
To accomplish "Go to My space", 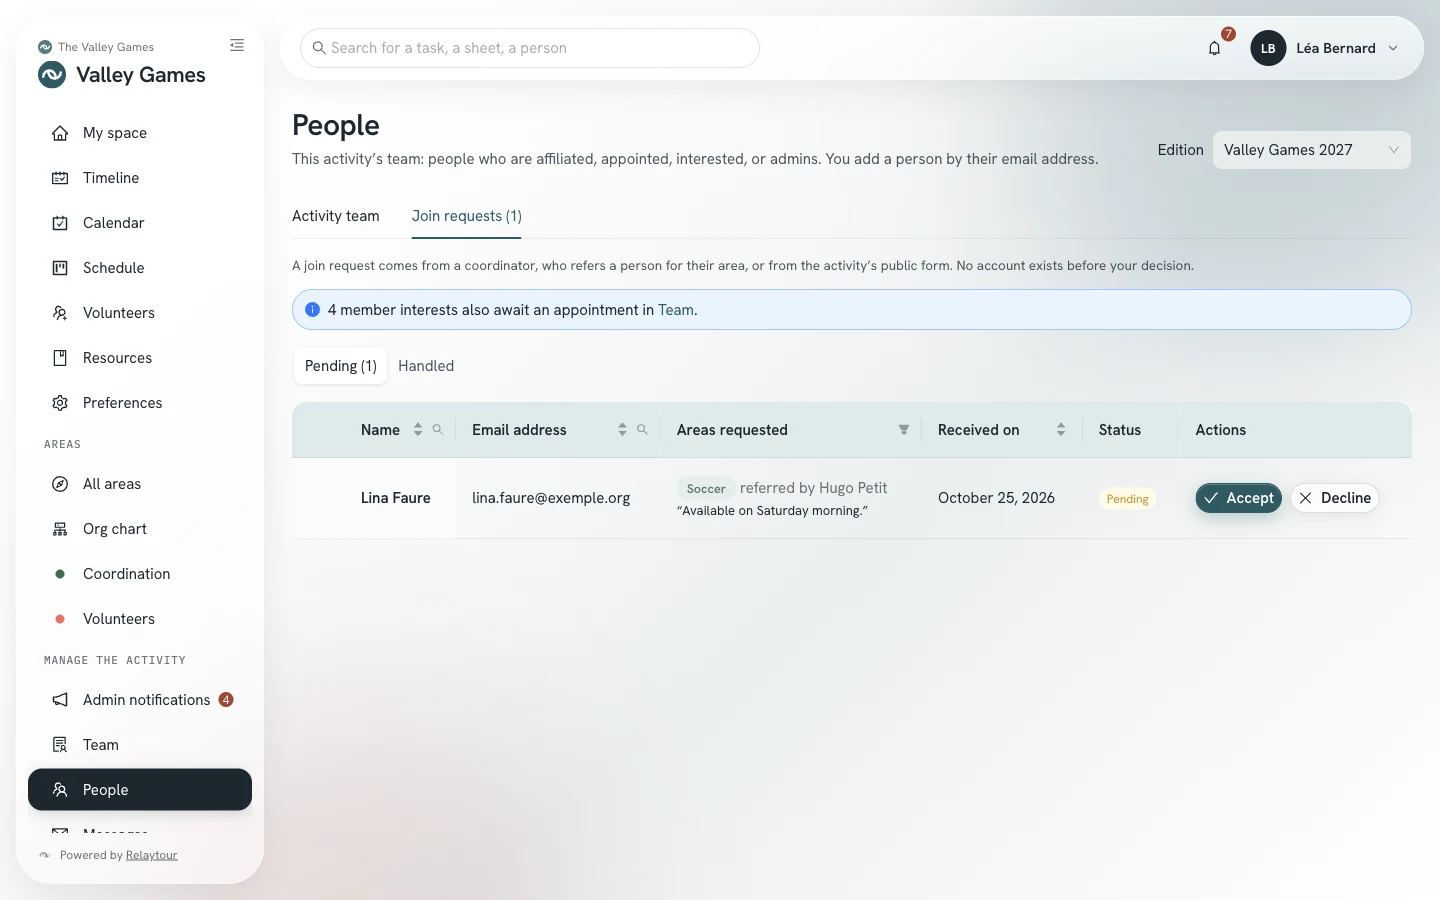I will pyautogui.click(x=140, y=133).
